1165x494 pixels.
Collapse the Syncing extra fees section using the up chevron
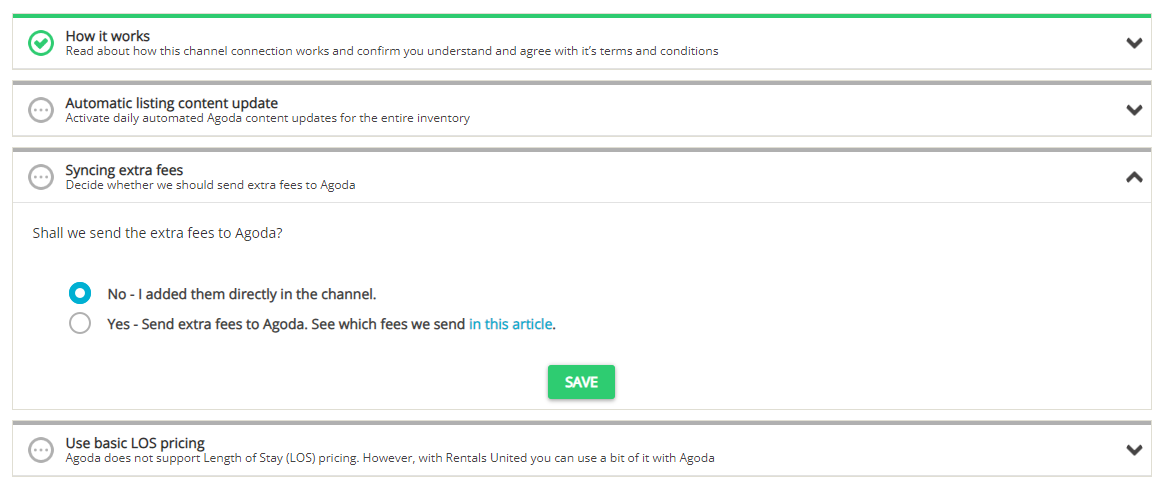click(x=1134, y=177)
